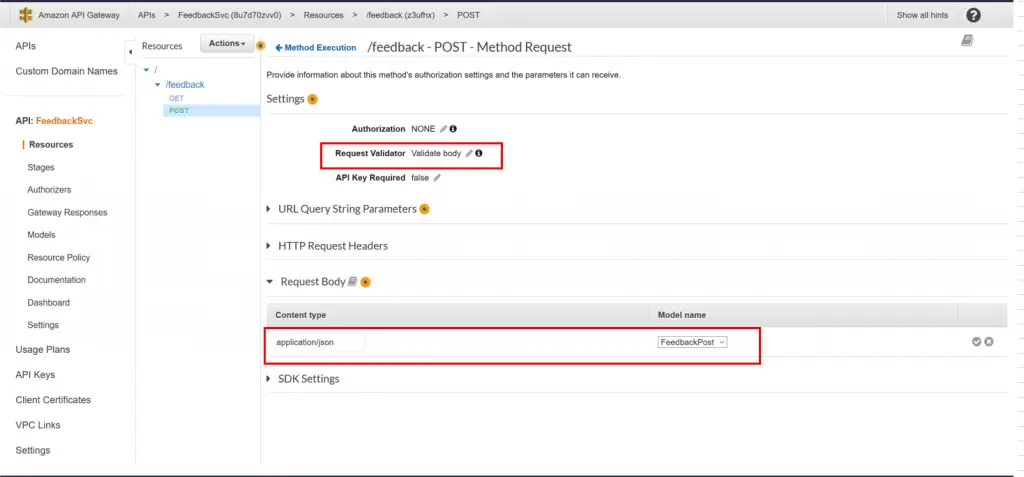Click POST in the breadcrumb
Image resolution: width=1024 pixels, height=477 pixels.
click(x=469, y=15)
